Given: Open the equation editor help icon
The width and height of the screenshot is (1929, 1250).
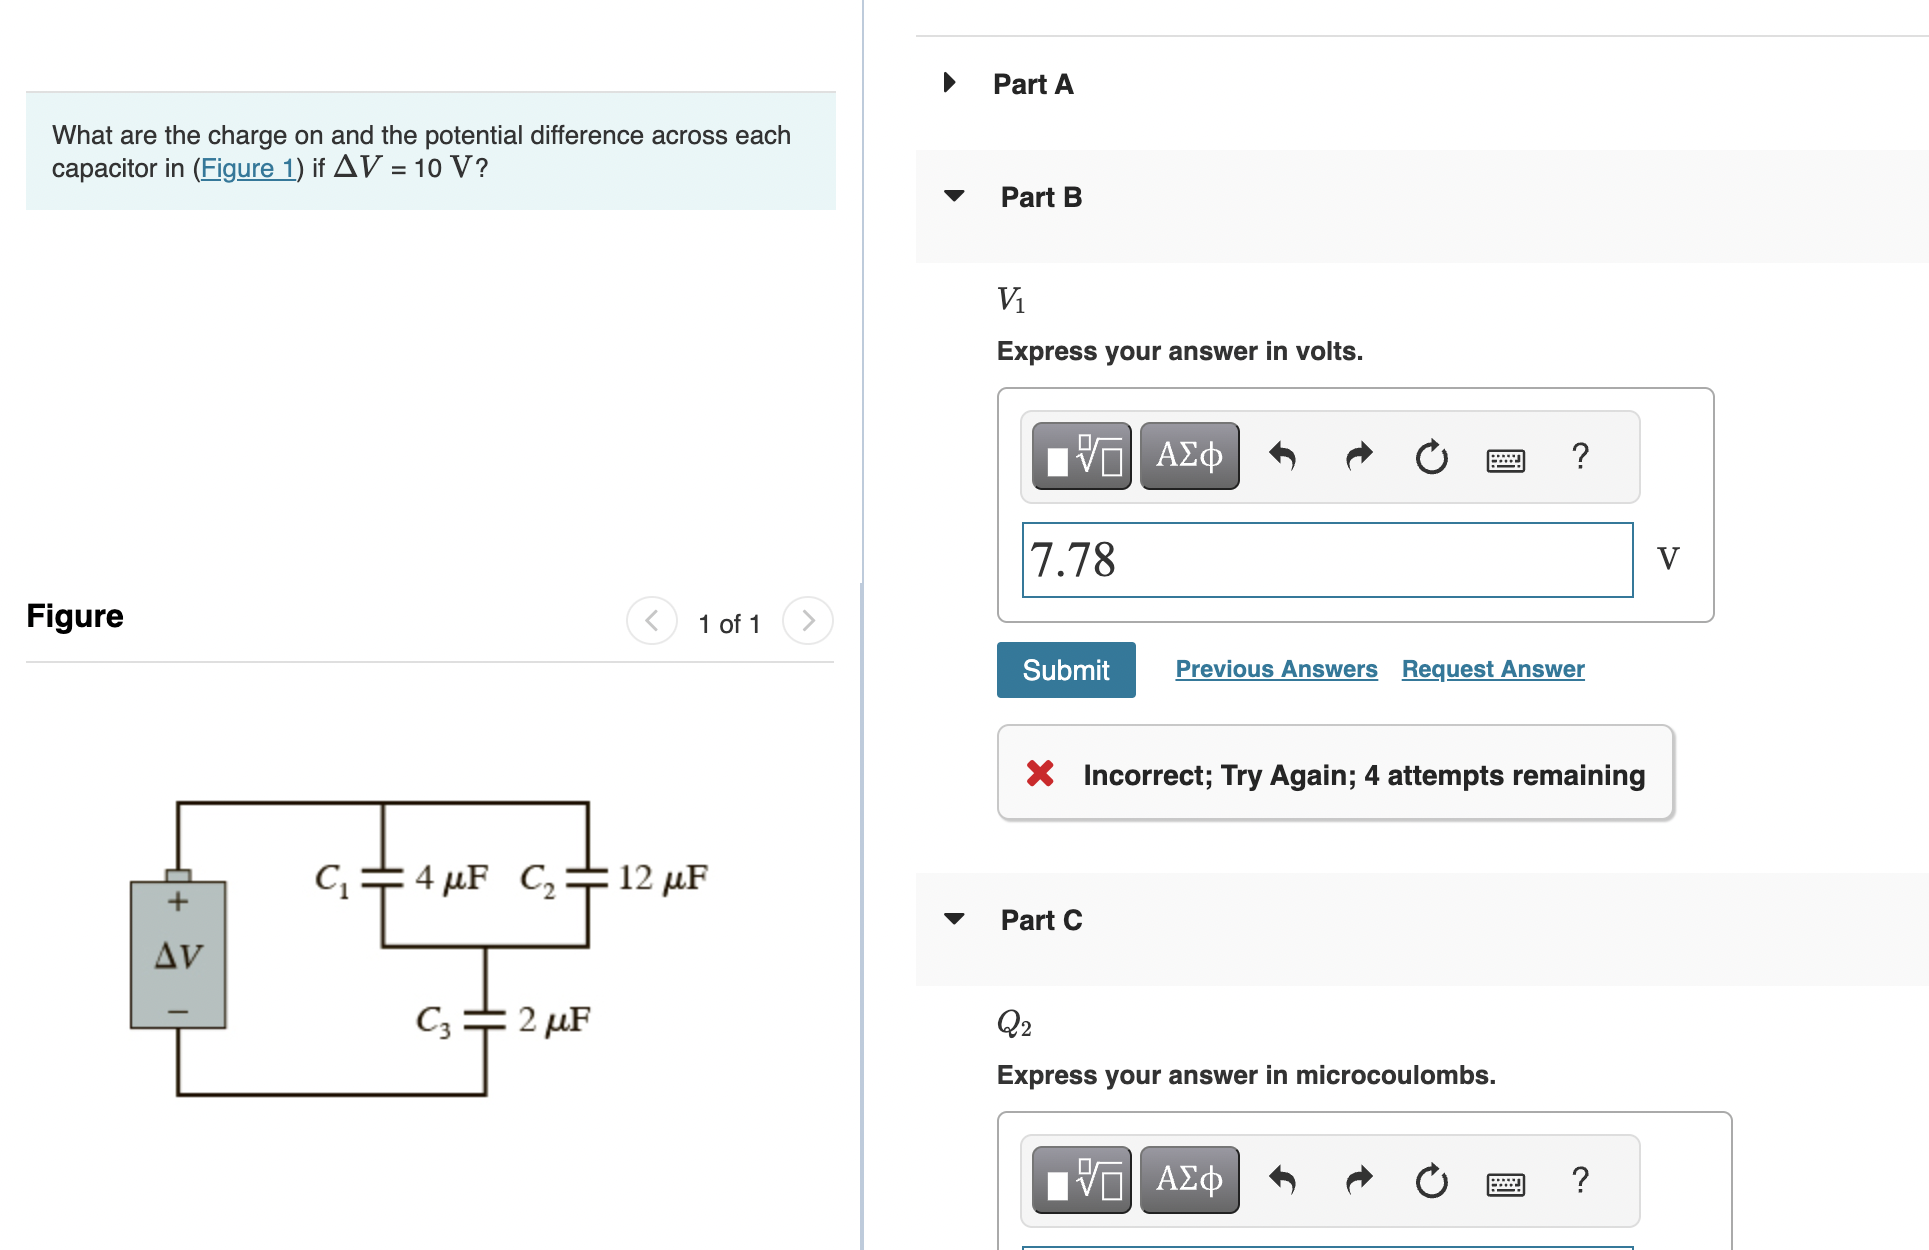Looking at the screenshot, I should tap(1580, 457).
